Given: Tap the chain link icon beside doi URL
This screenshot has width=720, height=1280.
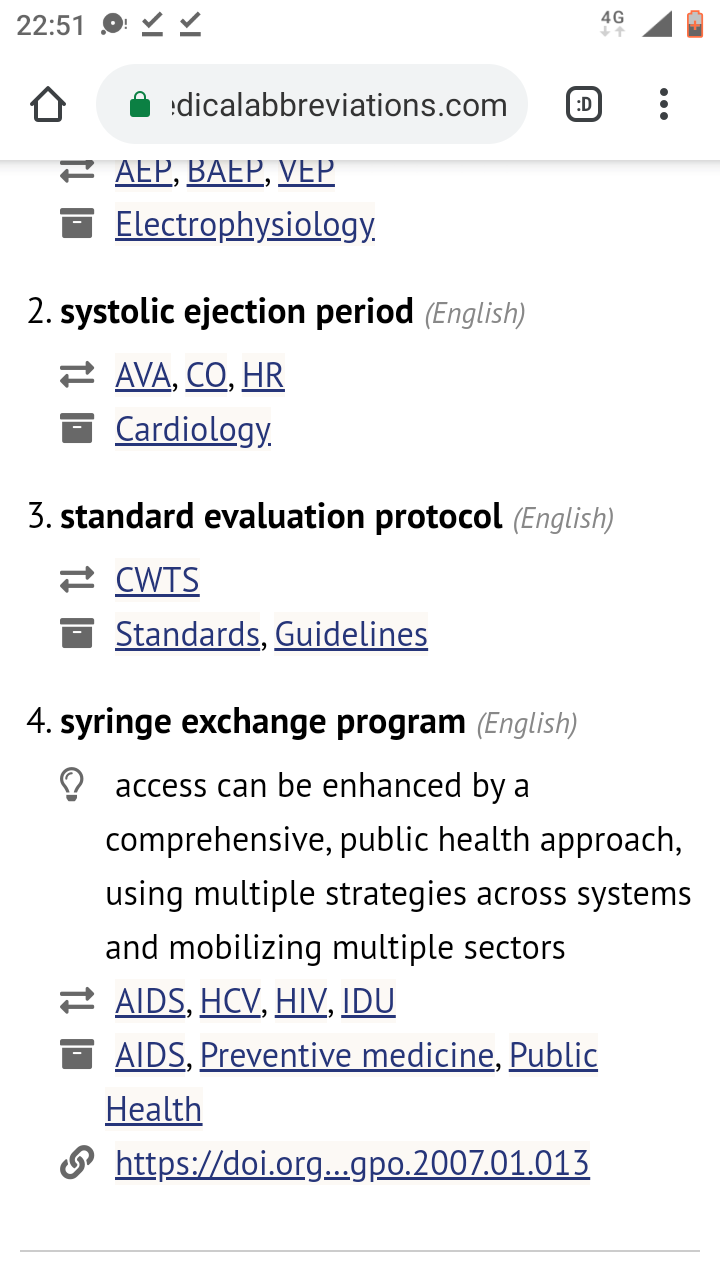Looking at the screenshot, I should (x=76, y=1163).
